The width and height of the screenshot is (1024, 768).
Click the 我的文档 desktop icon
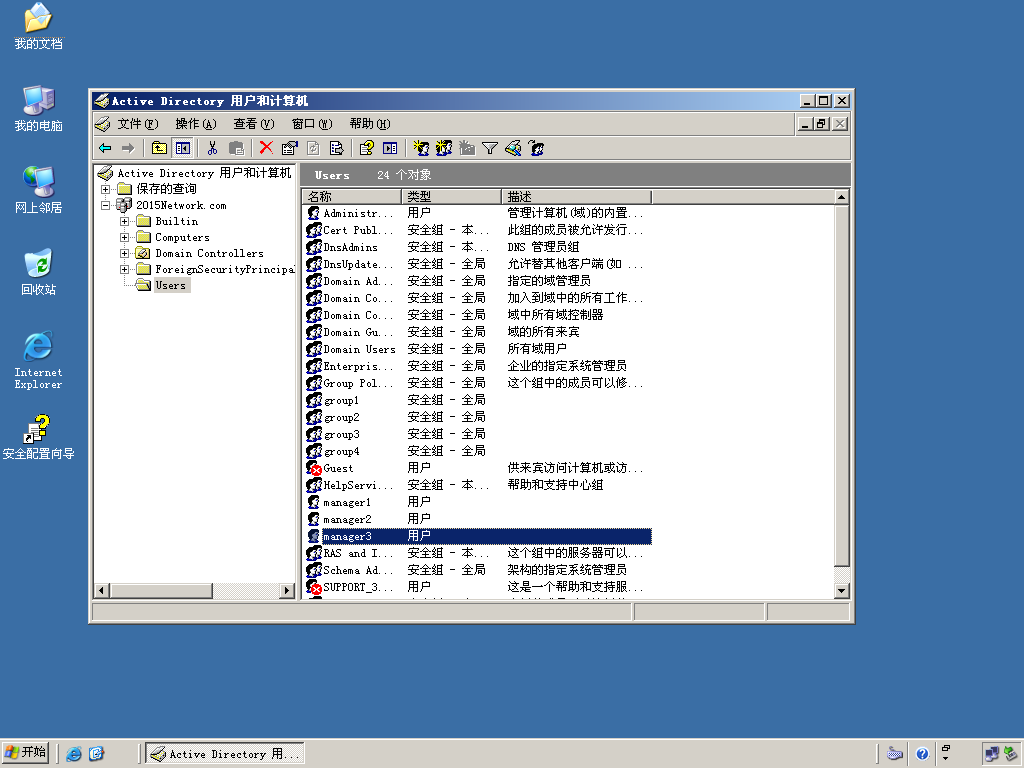(39, 26)
